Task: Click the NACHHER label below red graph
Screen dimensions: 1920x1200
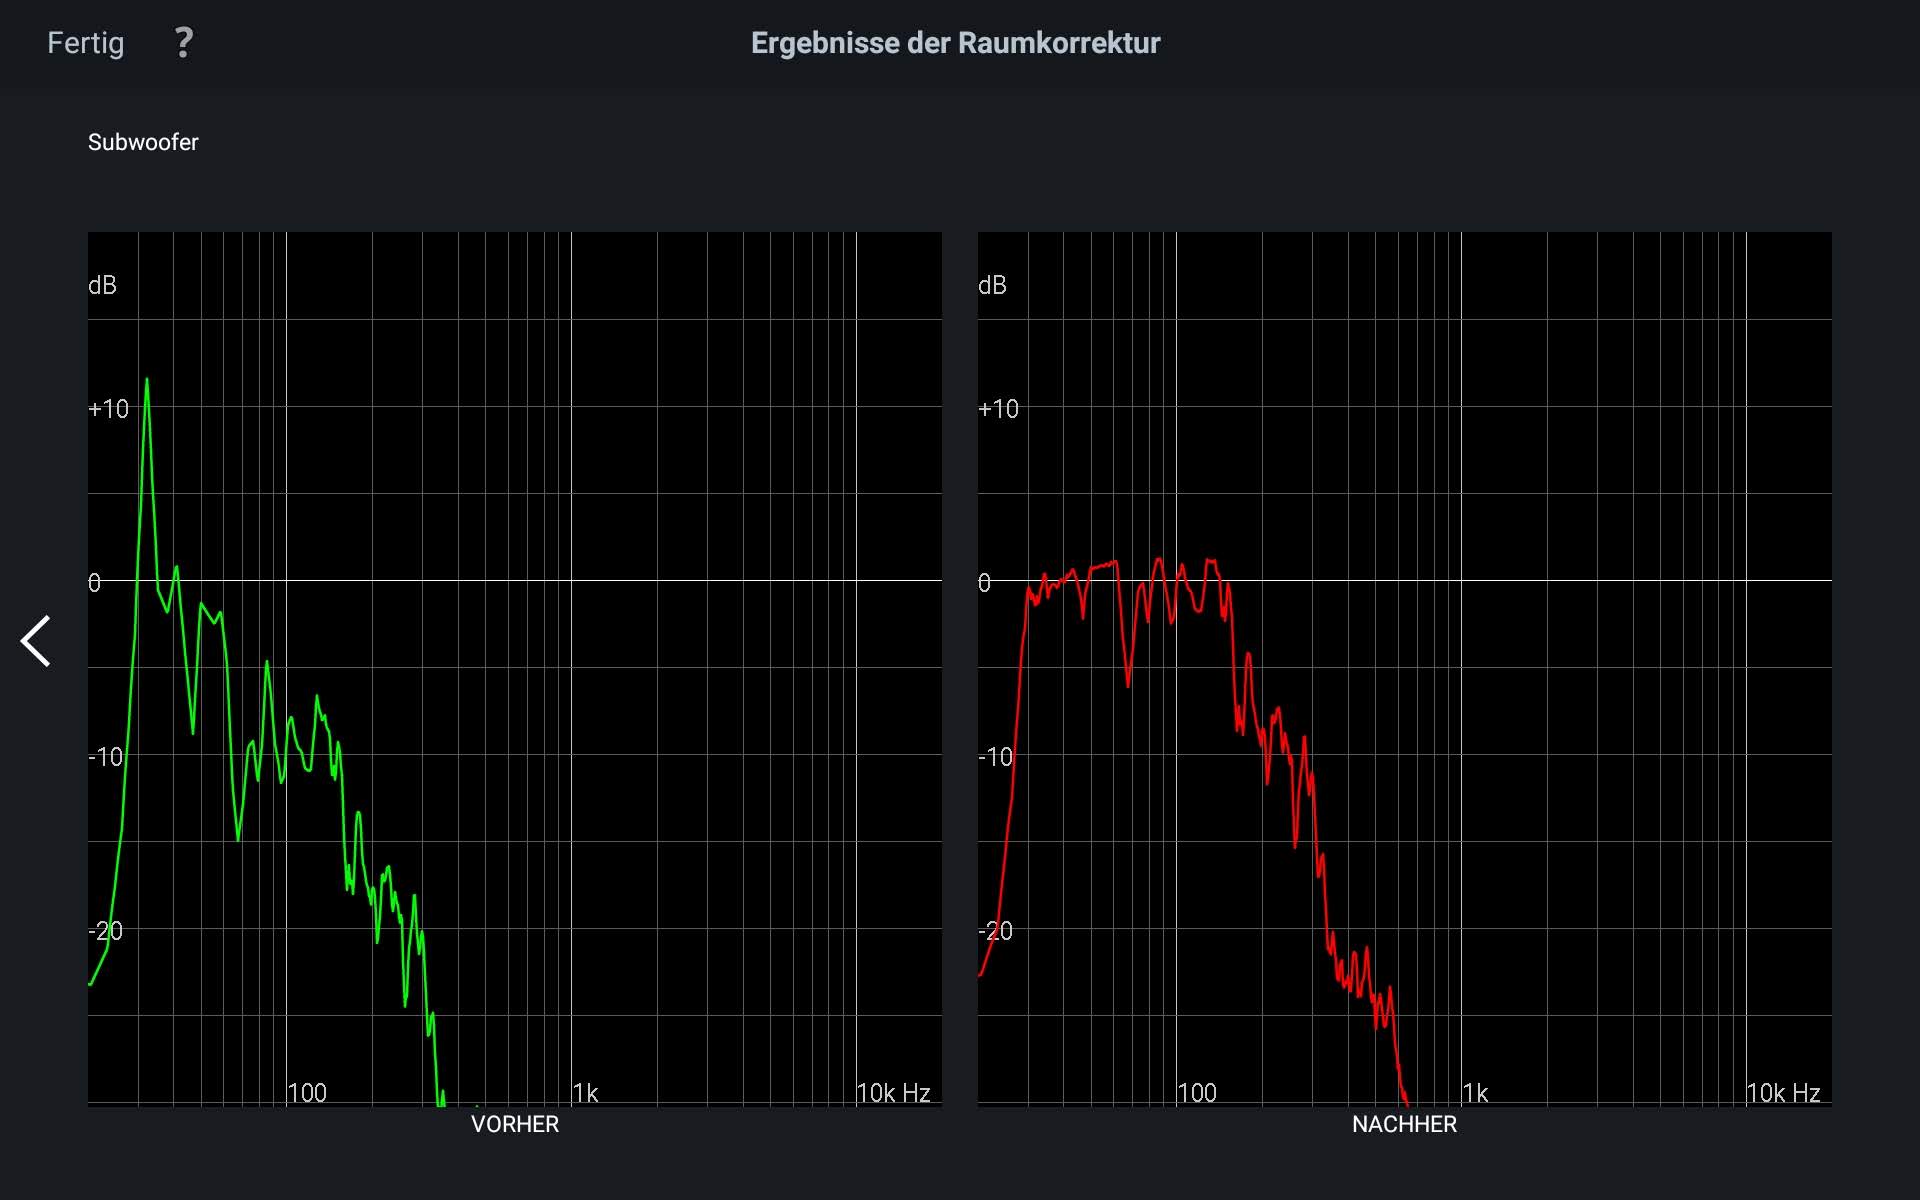Action: [x=1404, y=1124]
